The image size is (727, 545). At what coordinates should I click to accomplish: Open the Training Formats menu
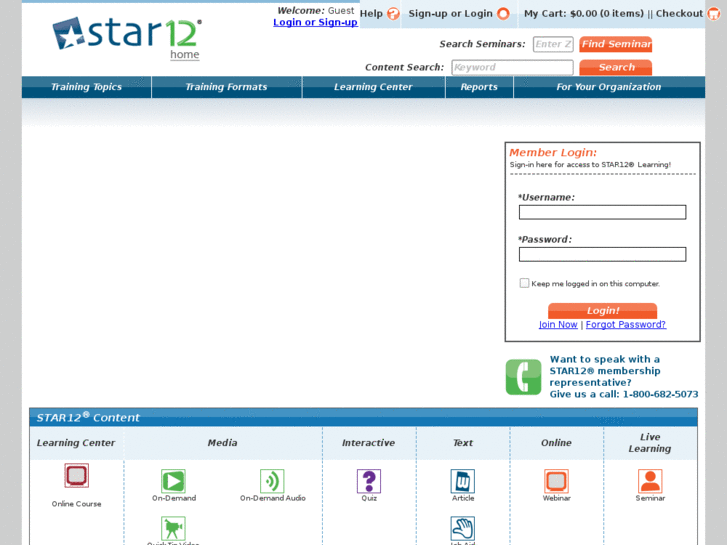pyautogui.click(x=226, y=87)
